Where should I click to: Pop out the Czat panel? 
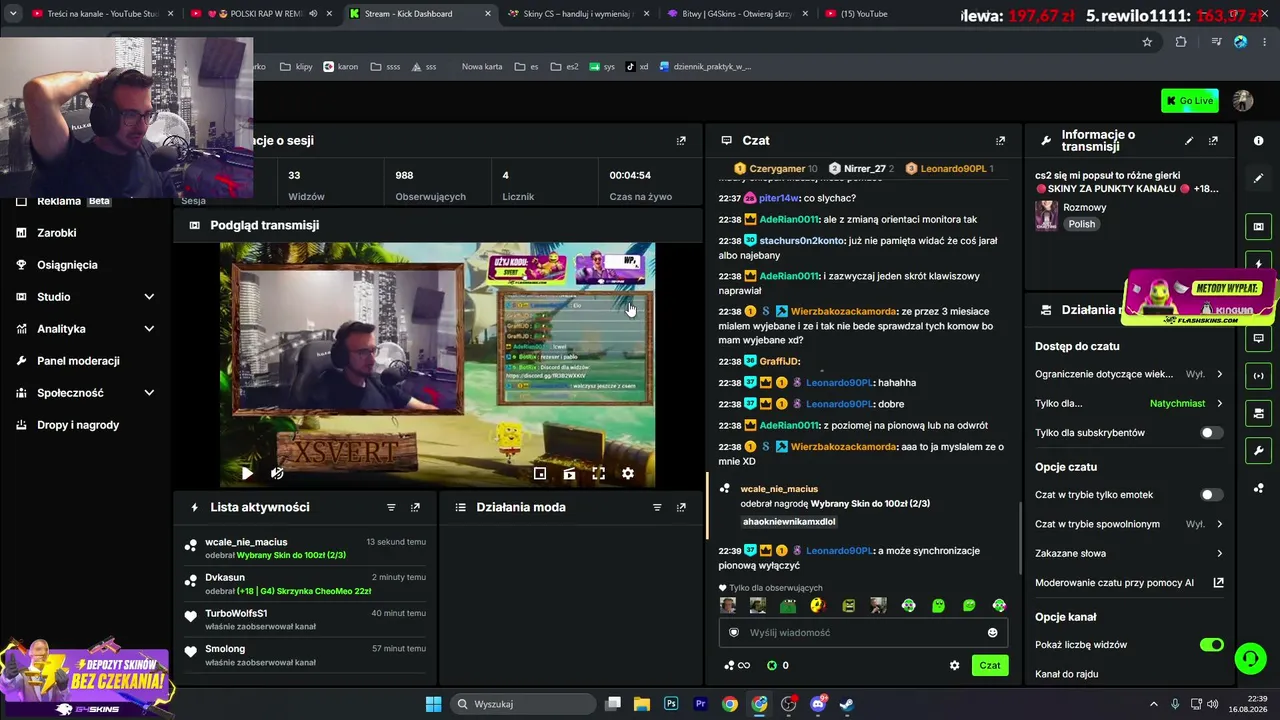1000,141
